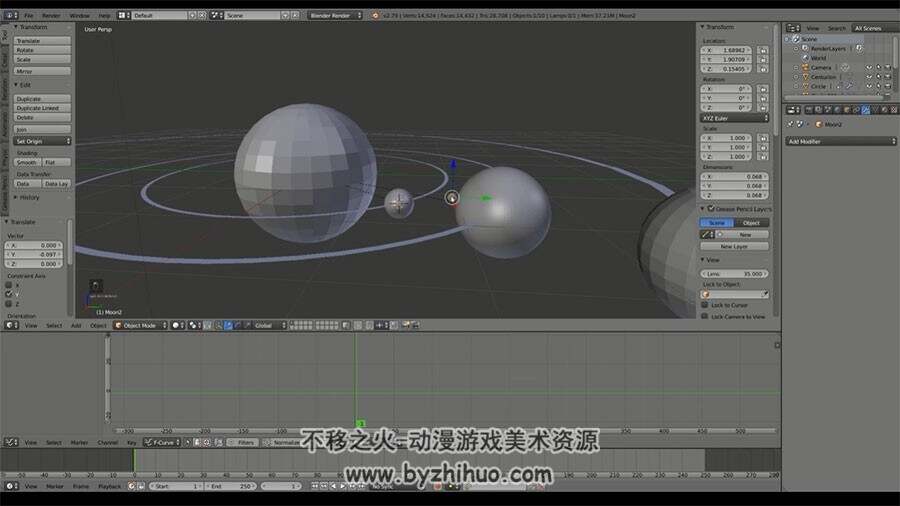Open the outliner editor type icon
The width and height of the screenshot is (900, 506).
[793, 28]
